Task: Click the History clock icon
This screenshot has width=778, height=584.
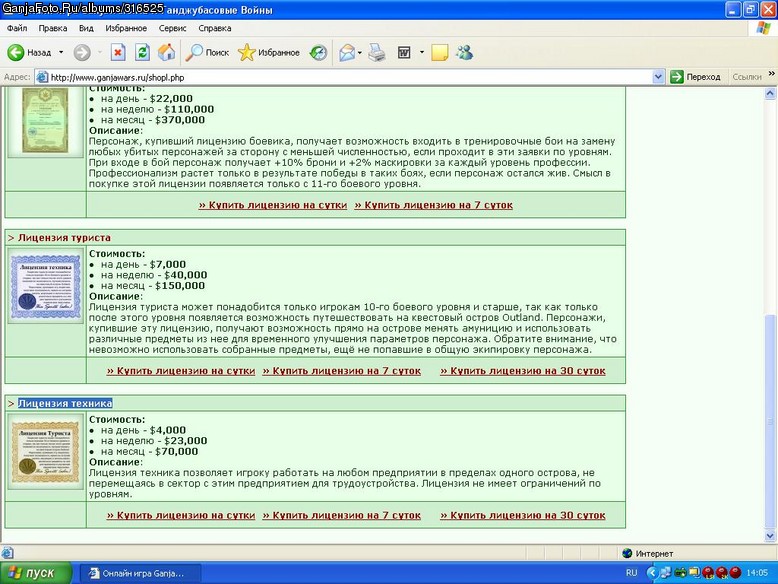Action: pos(318,52)
